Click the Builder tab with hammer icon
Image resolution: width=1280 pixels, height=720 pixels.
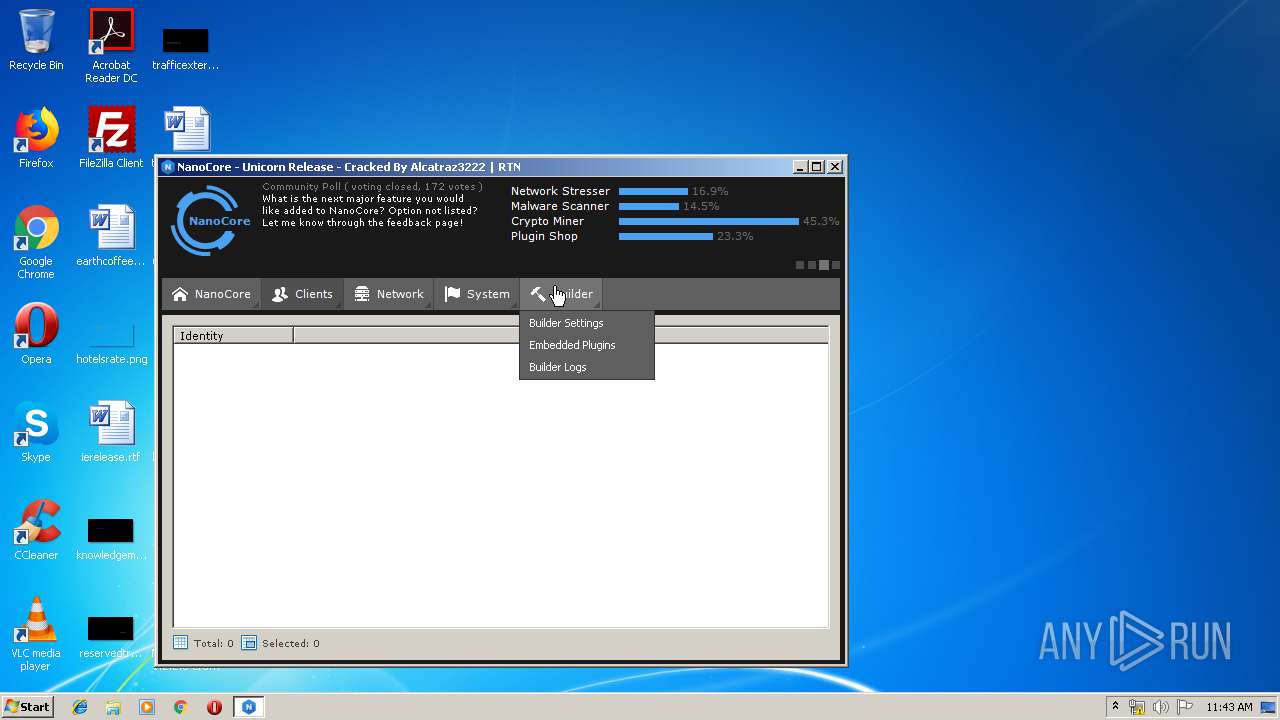click(x=562, y=294)
